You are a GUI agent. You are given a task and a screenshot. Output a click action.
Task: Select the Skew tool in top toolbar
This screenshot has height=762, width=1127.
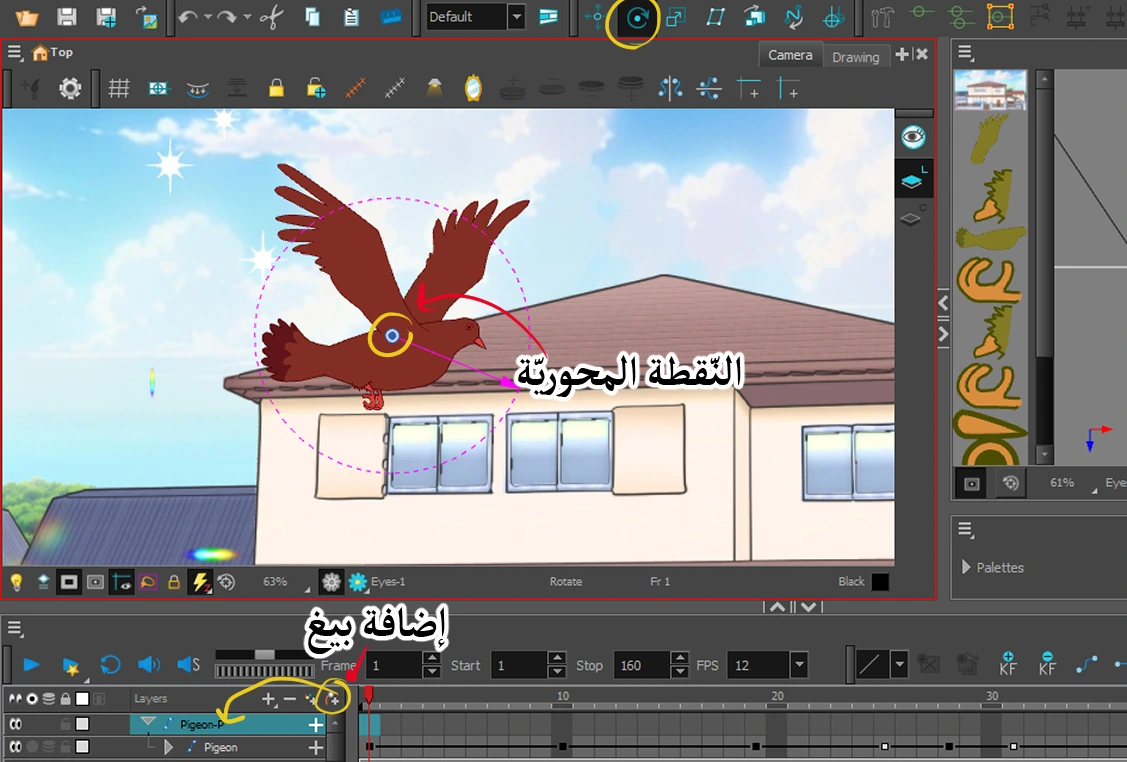(715, 17)
